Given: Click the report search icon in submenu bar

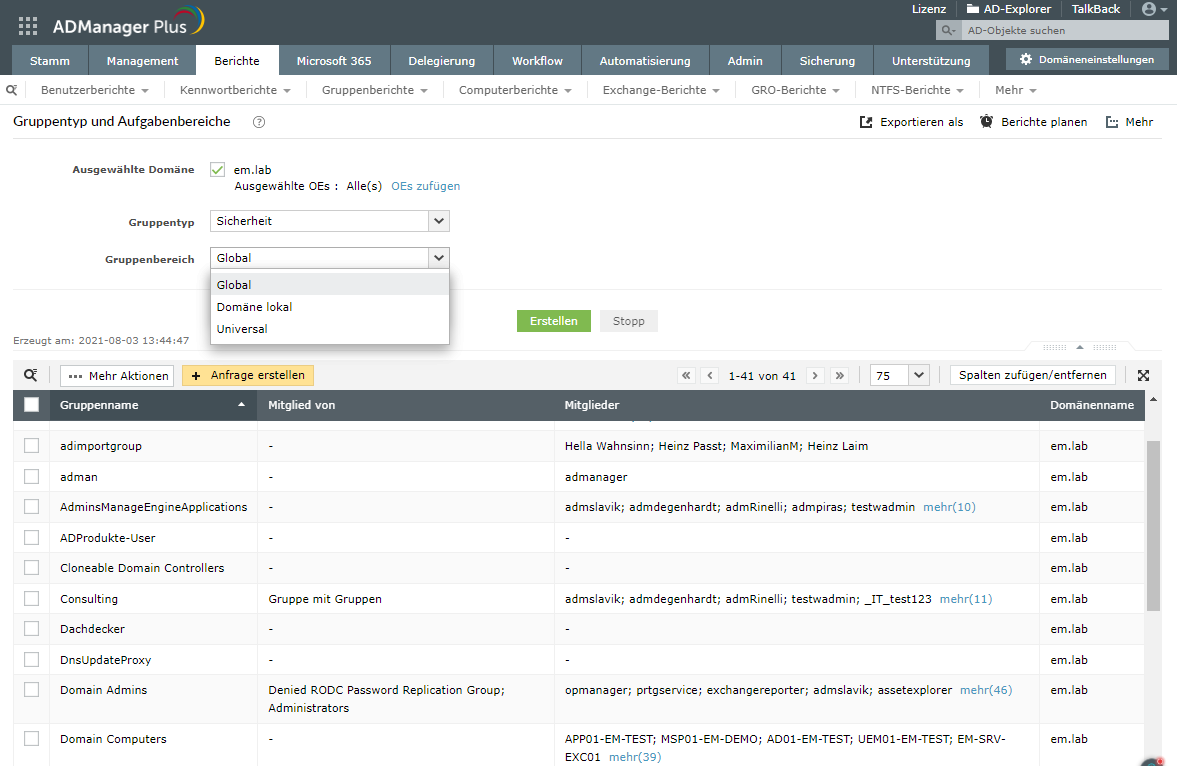Looking at the screenshot, I should (x=11, y=90).
